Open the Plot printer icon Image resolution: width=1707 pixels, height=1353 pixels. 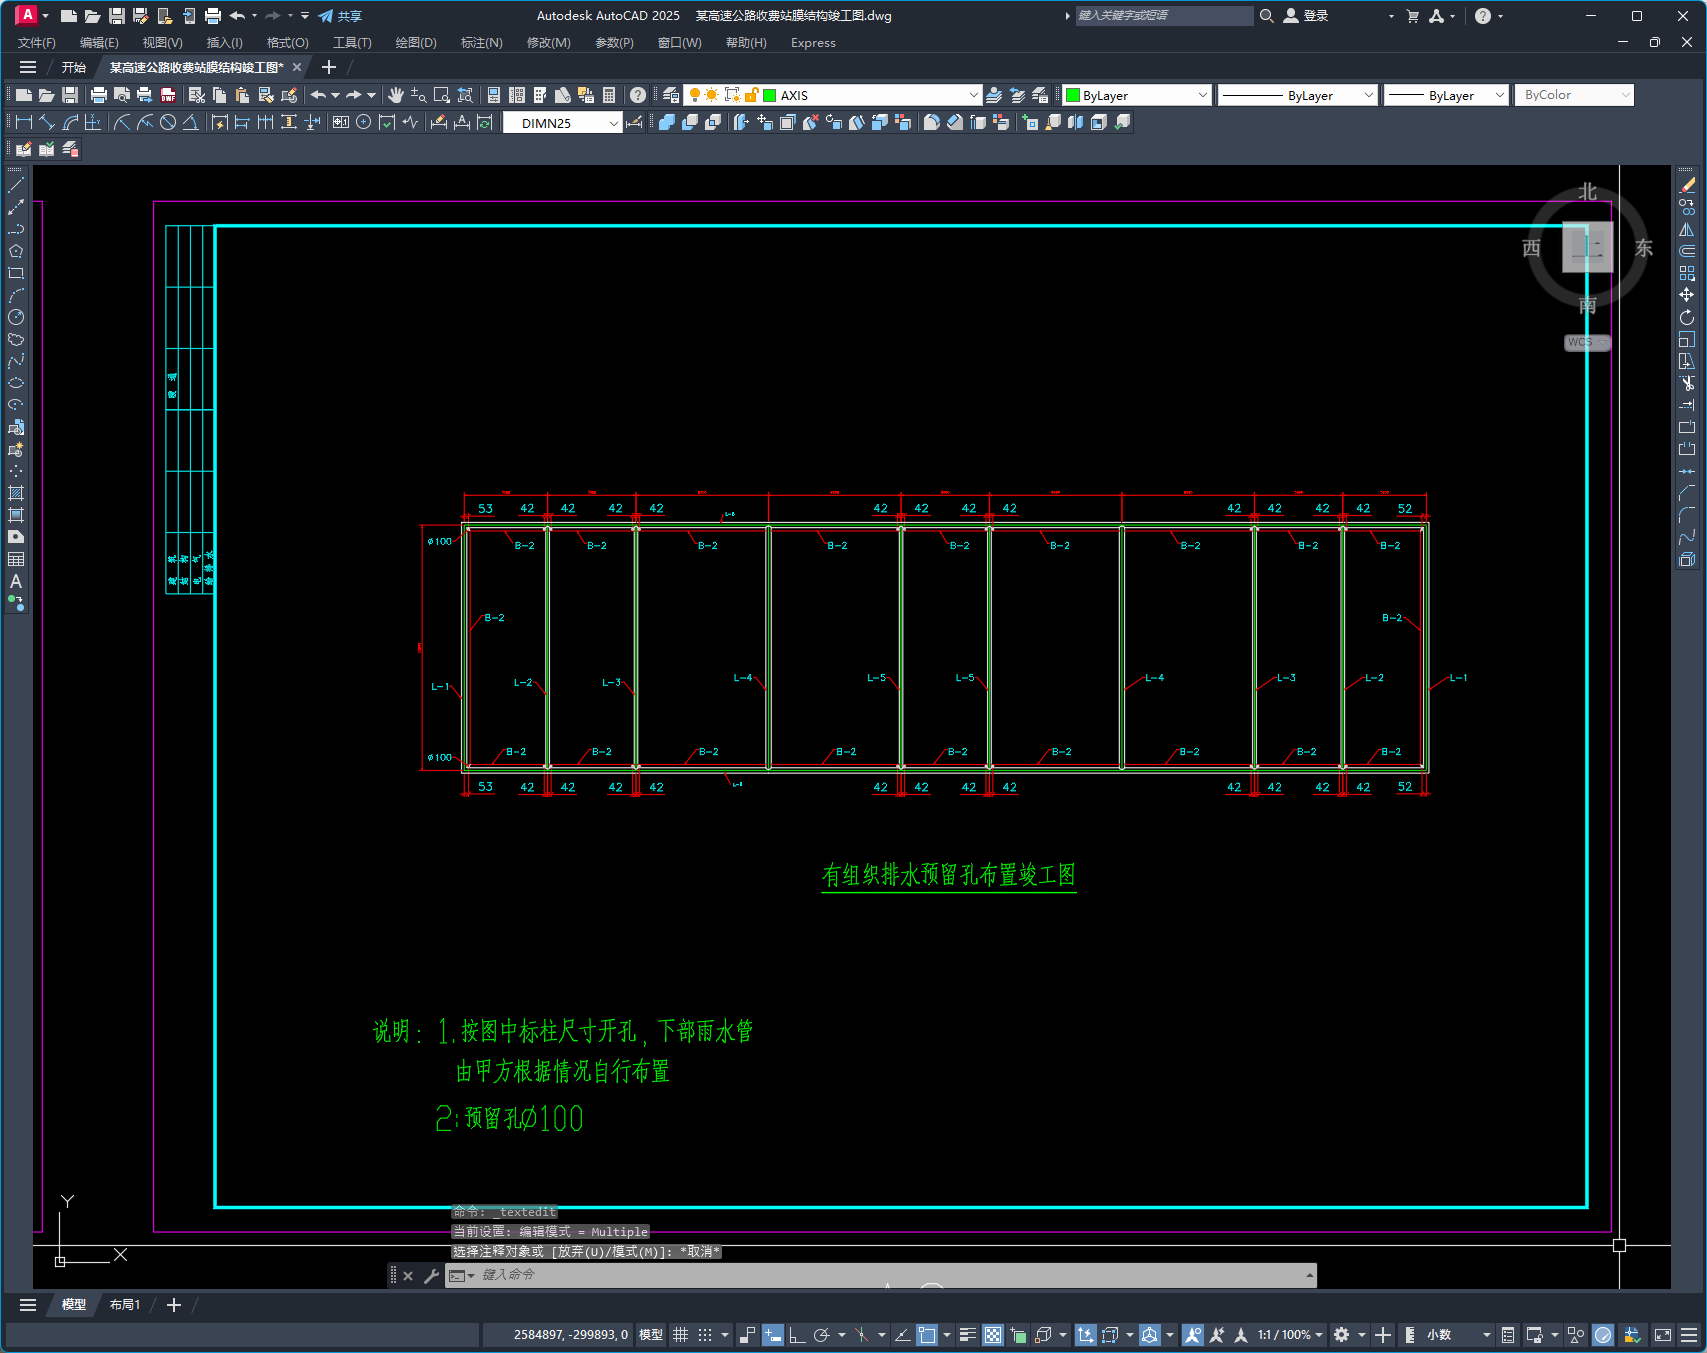coord(98,95)
